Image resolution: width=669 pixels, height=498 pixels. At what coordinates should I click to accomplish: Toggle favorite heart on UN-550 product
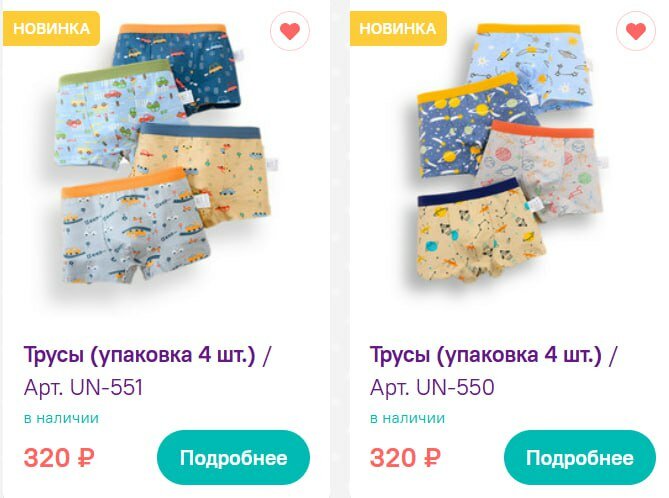(x=636, y=31)
